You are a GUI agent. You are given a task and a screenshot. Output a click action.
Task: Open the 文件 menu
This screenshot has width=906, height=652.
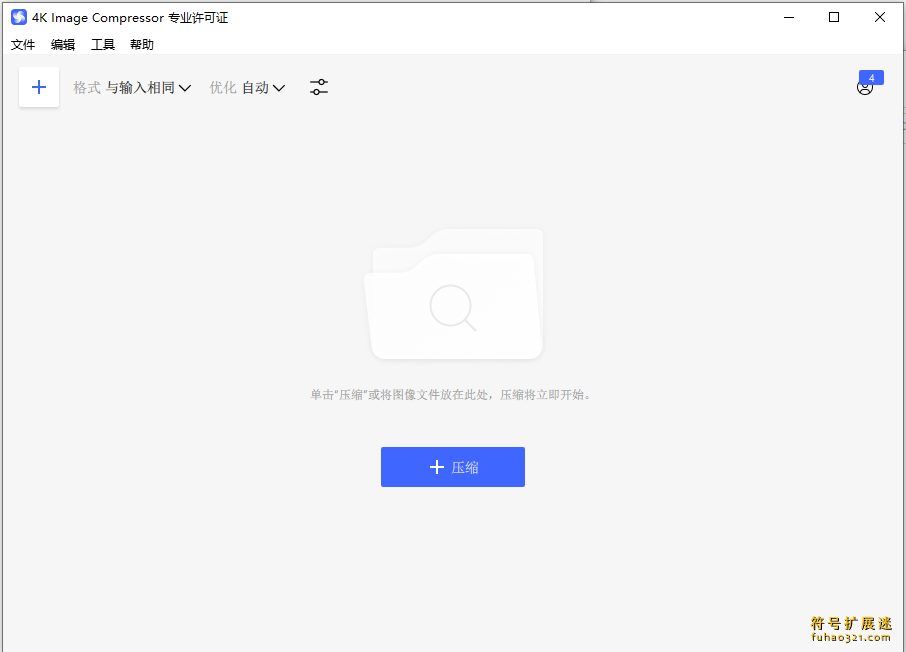(x=23, y=45)
